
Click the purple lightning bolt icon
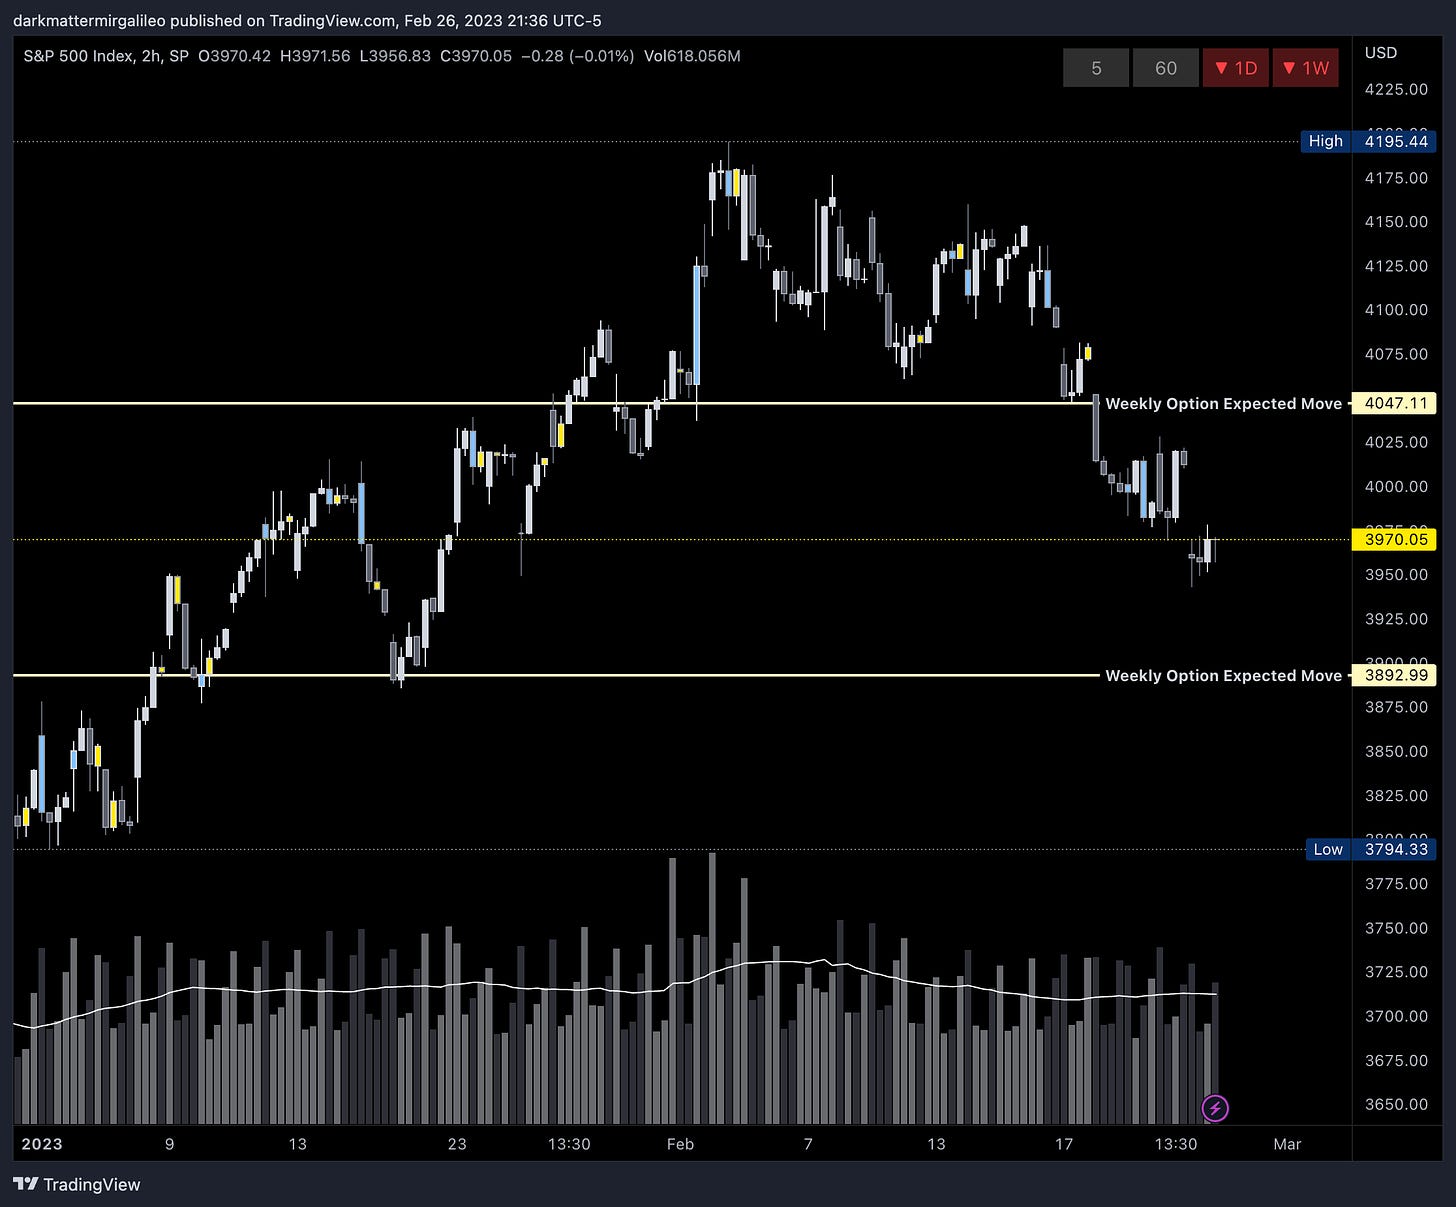pos(1215,1108)
